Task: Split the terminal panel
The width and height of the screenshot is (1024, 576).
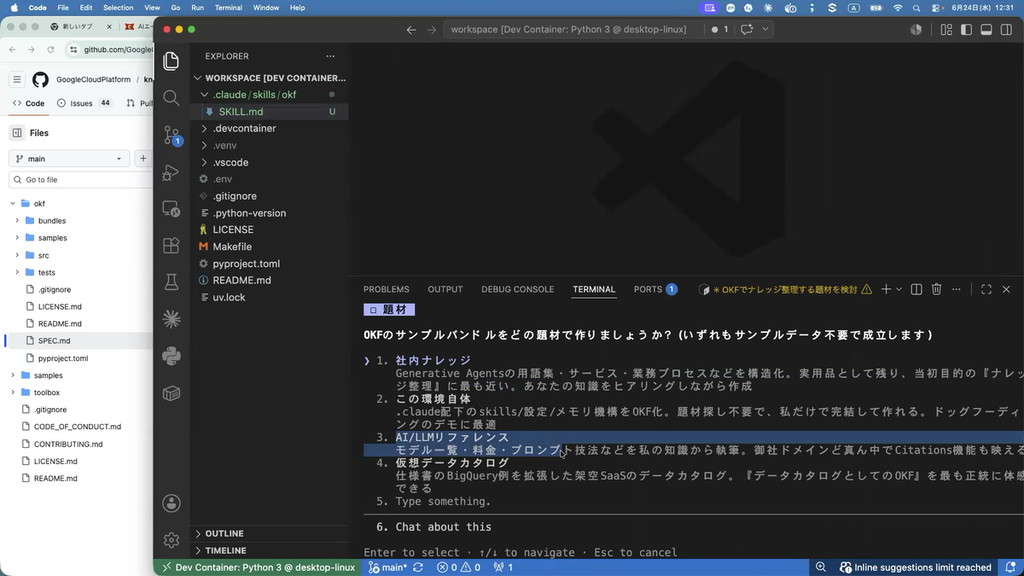Action: coord(916,289)
